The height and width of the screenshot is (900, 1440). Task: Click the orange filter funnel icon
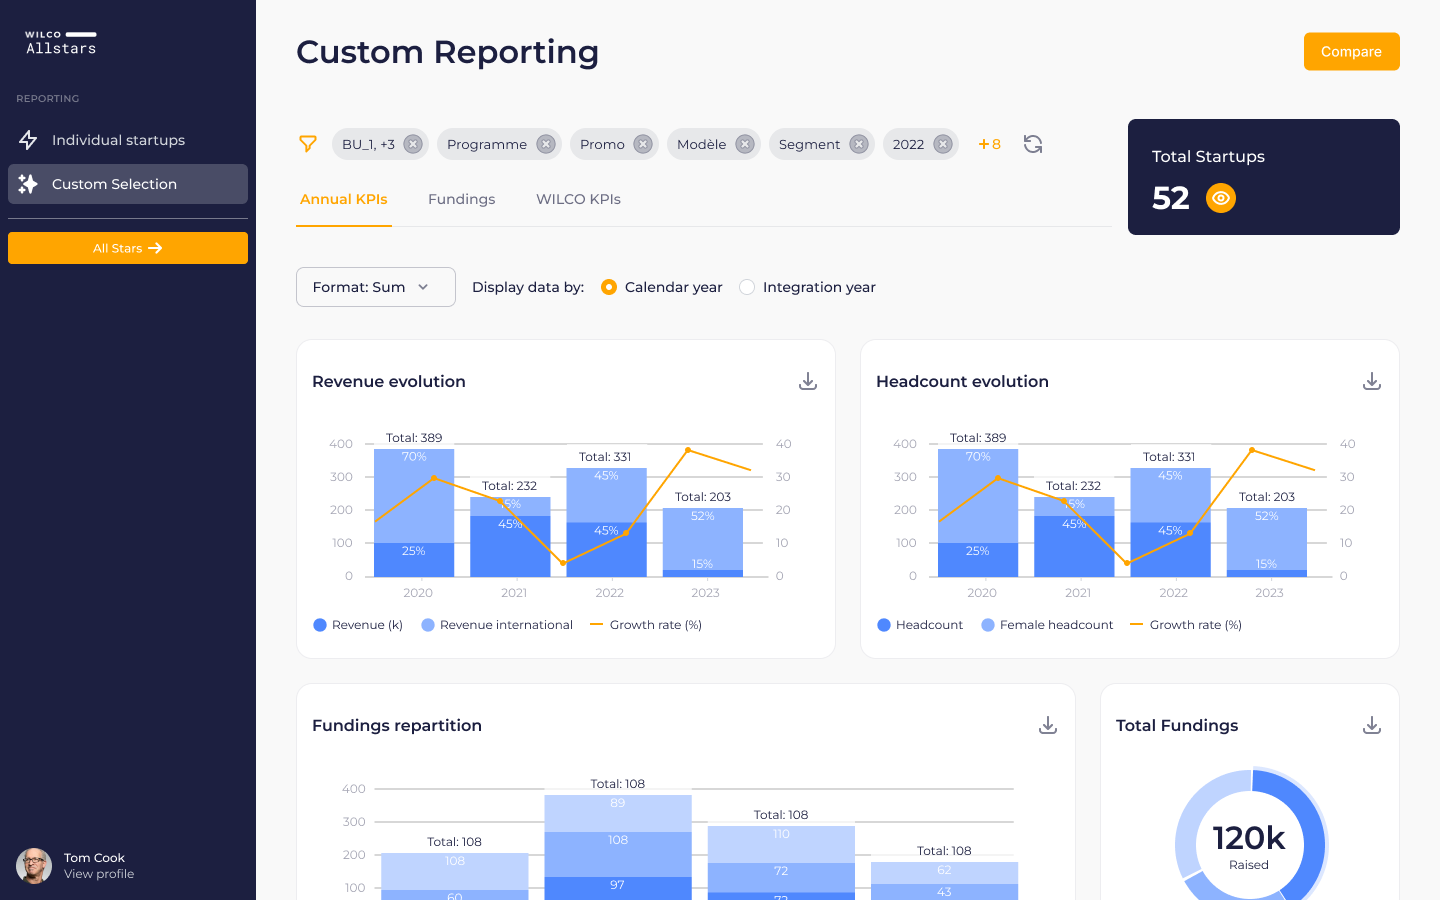click(308, 144)
